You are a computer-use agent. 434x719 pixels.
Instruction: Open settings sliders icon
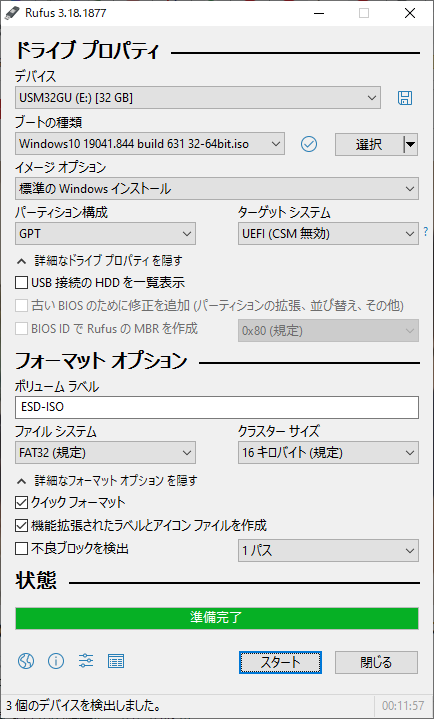pos(86,661)
